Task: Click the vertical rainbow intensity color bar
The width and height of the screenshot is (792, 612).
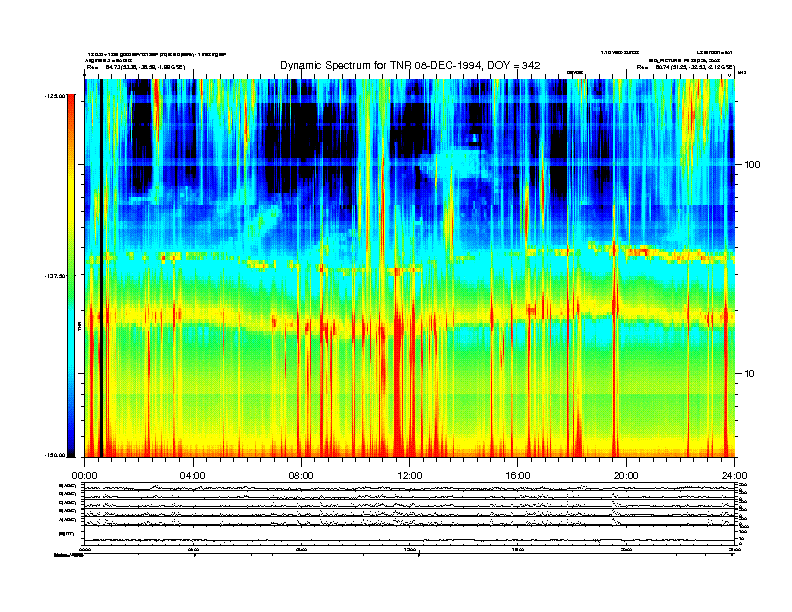Action: pyautogui.click(x=71, y=276)
